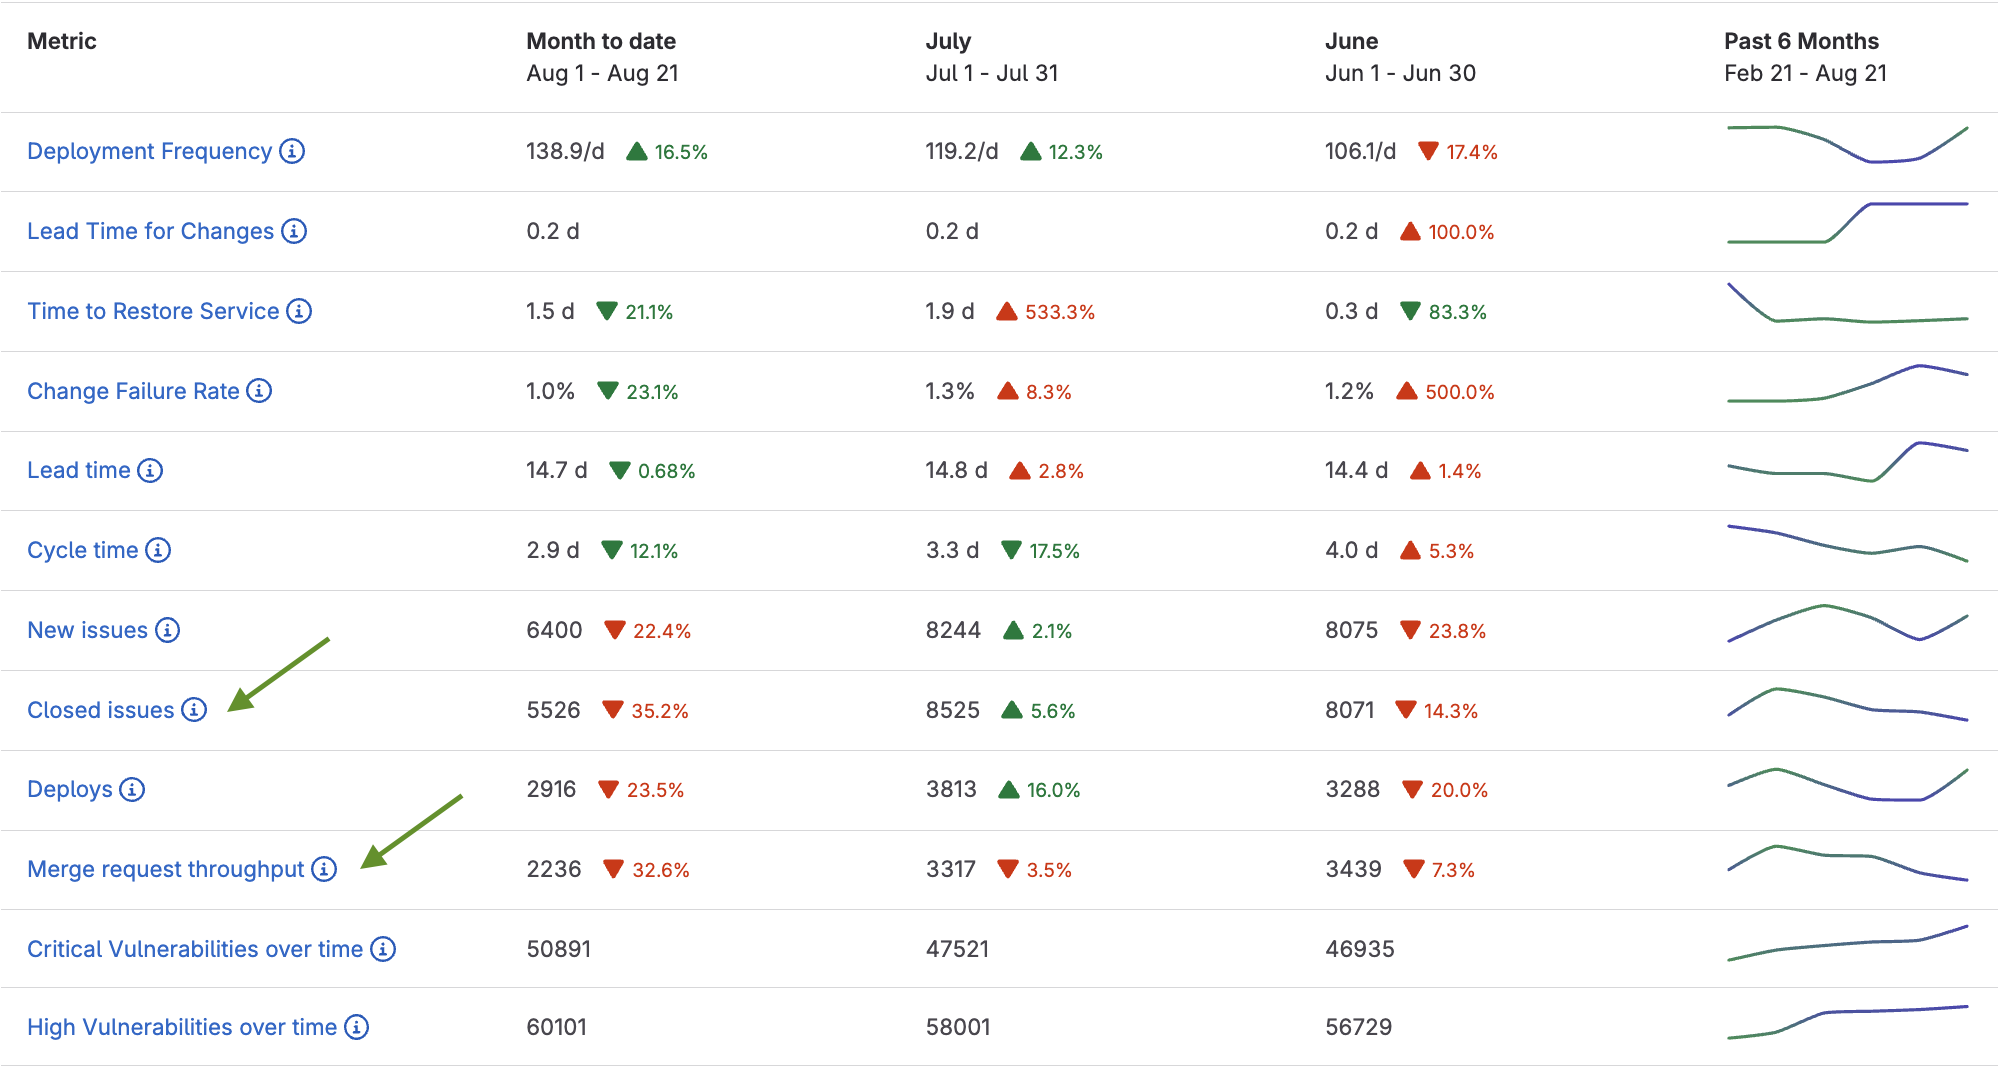Expand the High Vulnerabilities over time metric
Screen dimensions: 2001x1070
(183, 1026)
